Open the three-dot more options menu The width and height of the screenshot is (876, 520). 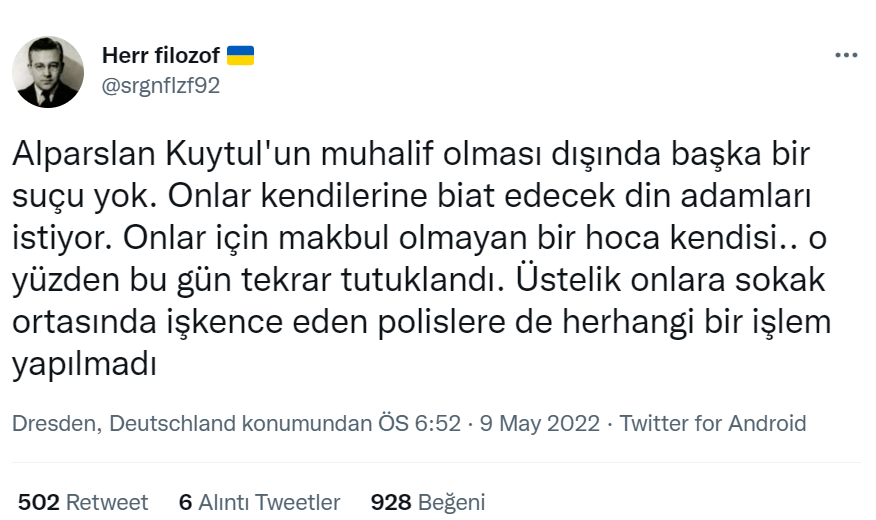click(x=845, y=56)
